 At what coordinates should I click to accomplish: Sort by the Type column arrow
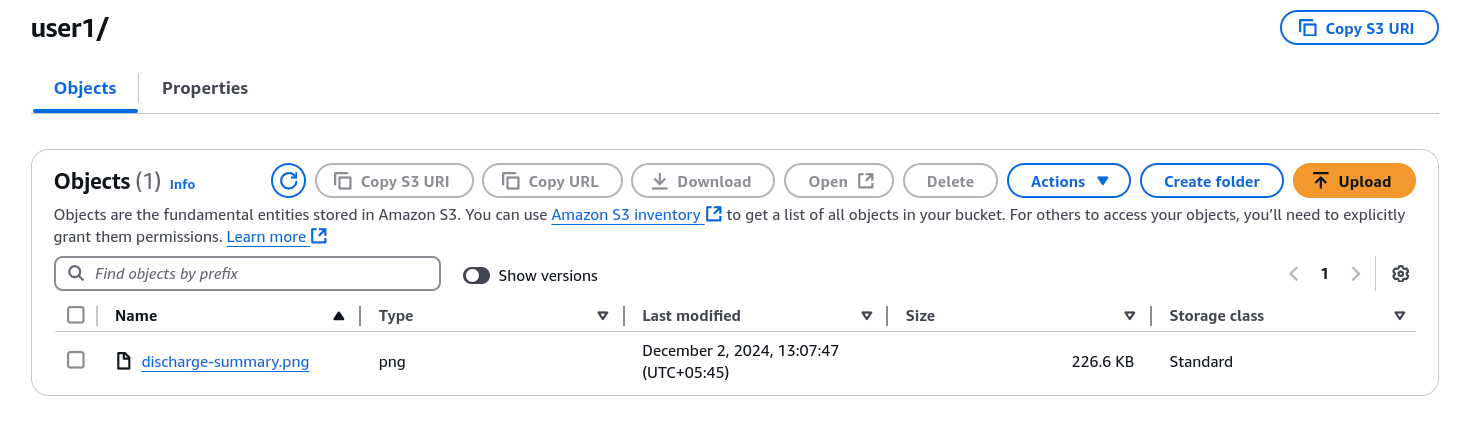pos(602,316)
